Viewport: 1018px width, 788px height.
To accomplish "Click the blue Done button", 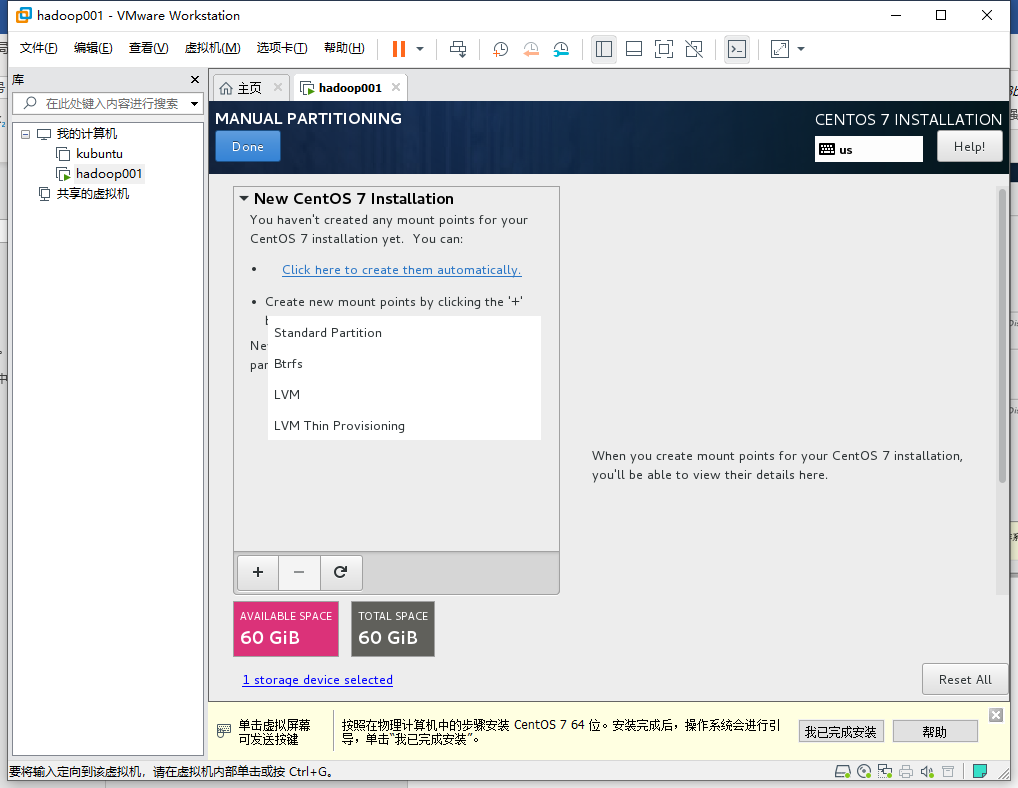I will pos(248,146).
